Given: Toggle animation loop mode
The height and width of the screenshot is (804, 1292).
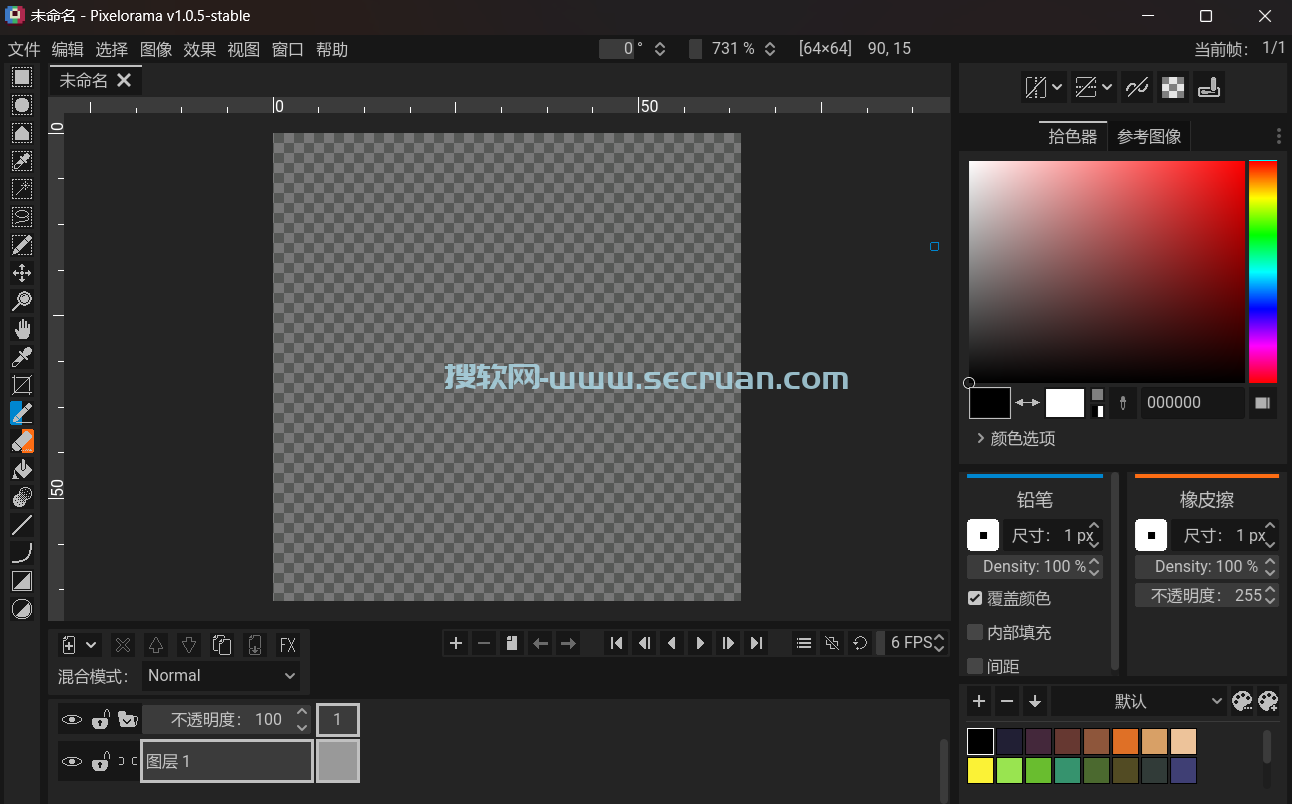Looking at the screenshot, I should tap(860, 643).
